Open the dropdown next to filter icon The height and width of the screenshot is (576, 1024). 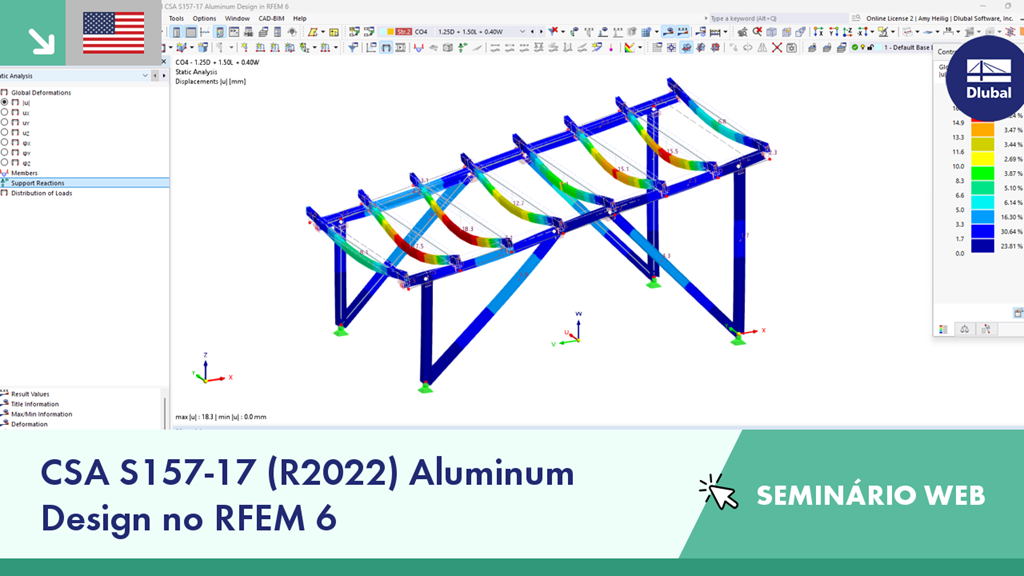pos(563,31)
